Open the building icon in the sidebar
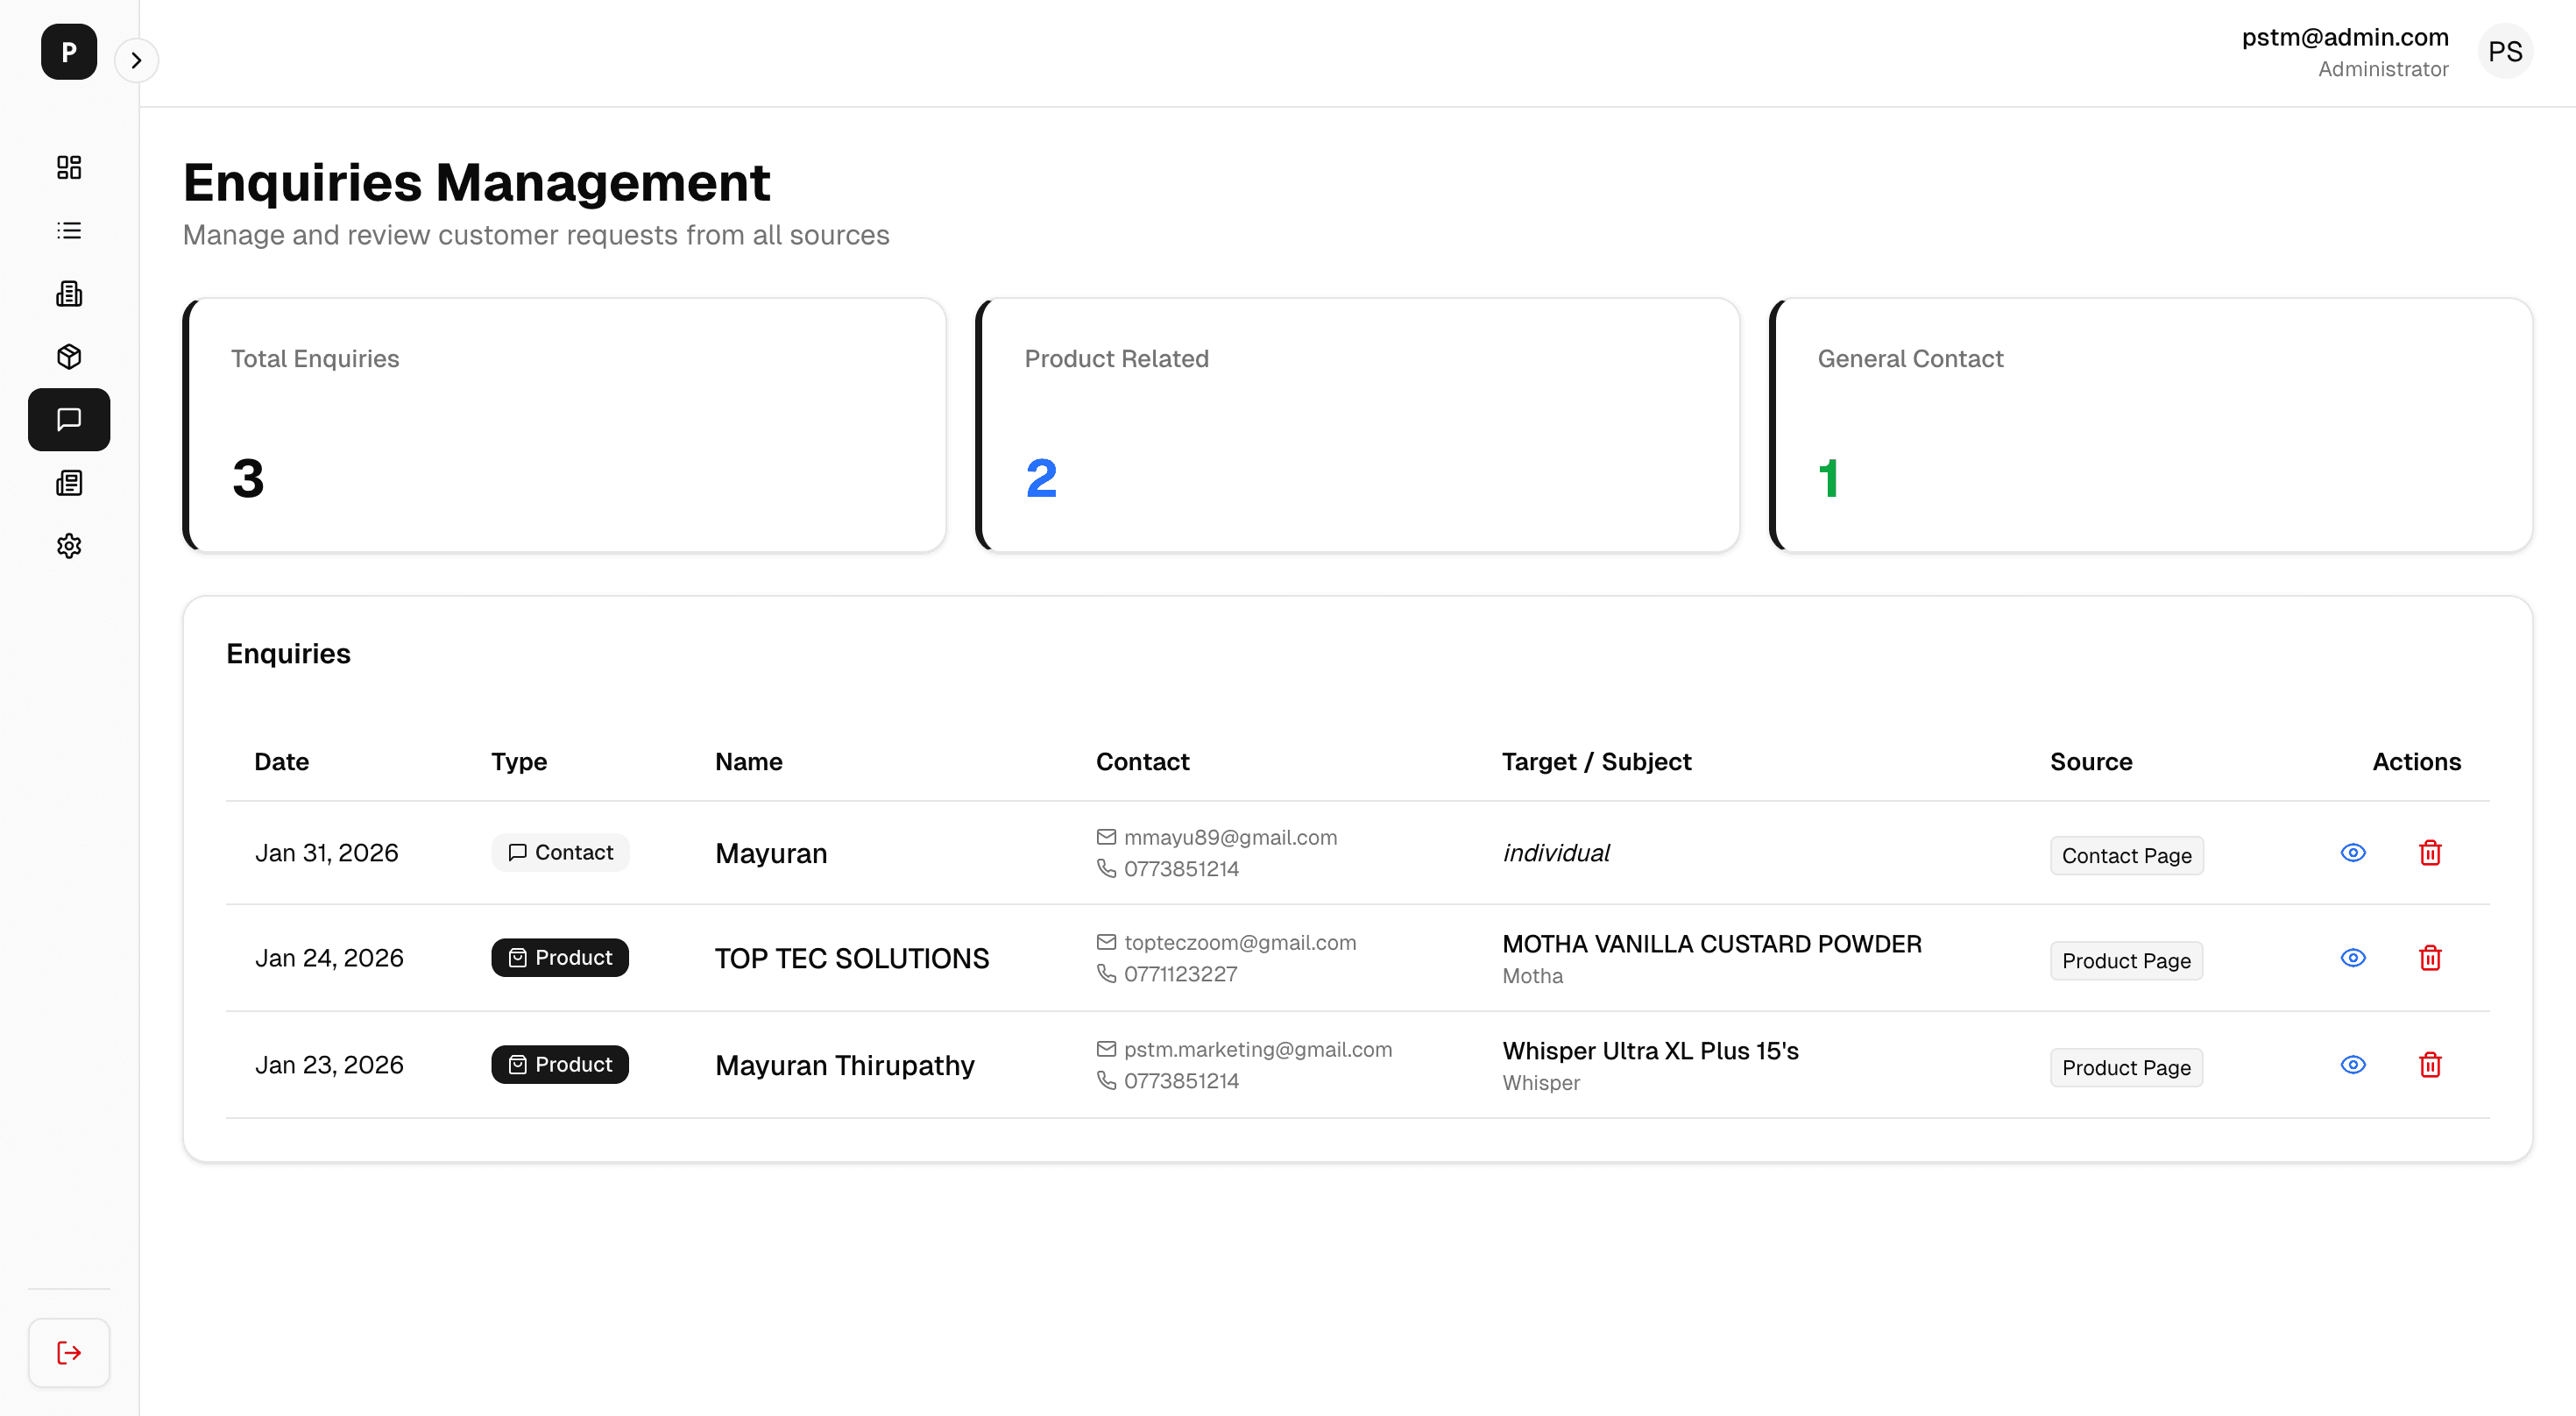Image resolution: width=2576 pixels, height=1416 pixels. pyautogui.click(x=69, y=293)
